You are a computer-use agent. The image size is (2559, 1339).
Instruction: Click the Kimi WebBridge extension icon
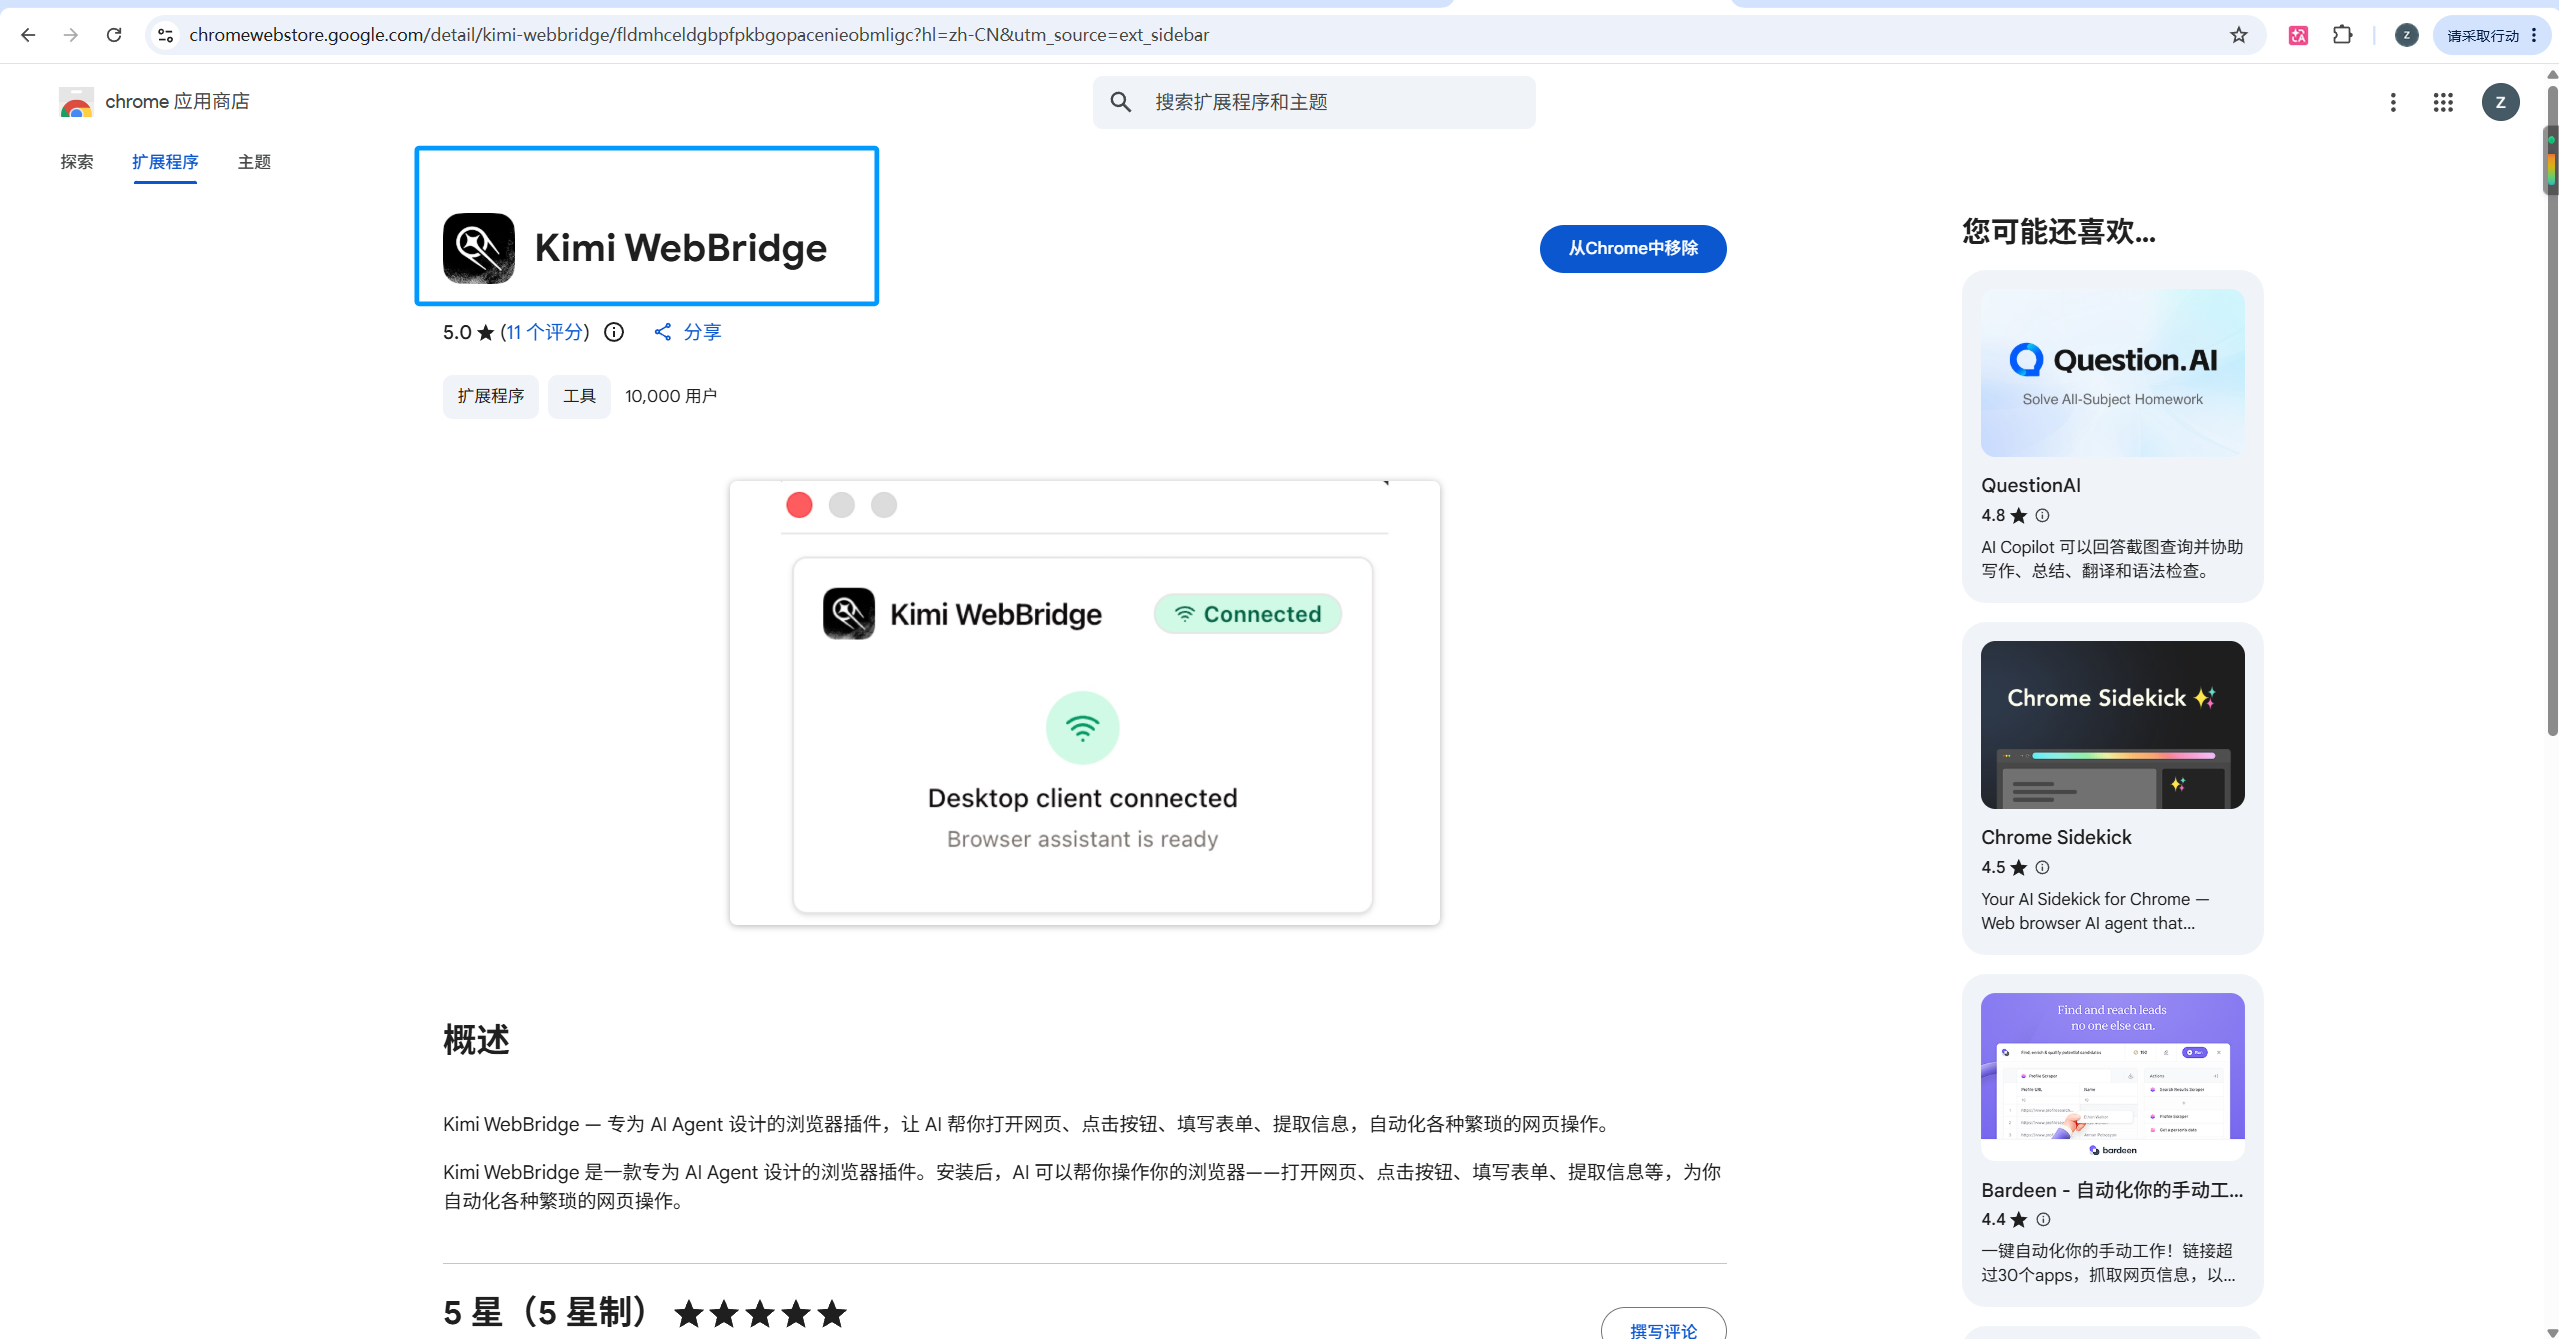479,248
